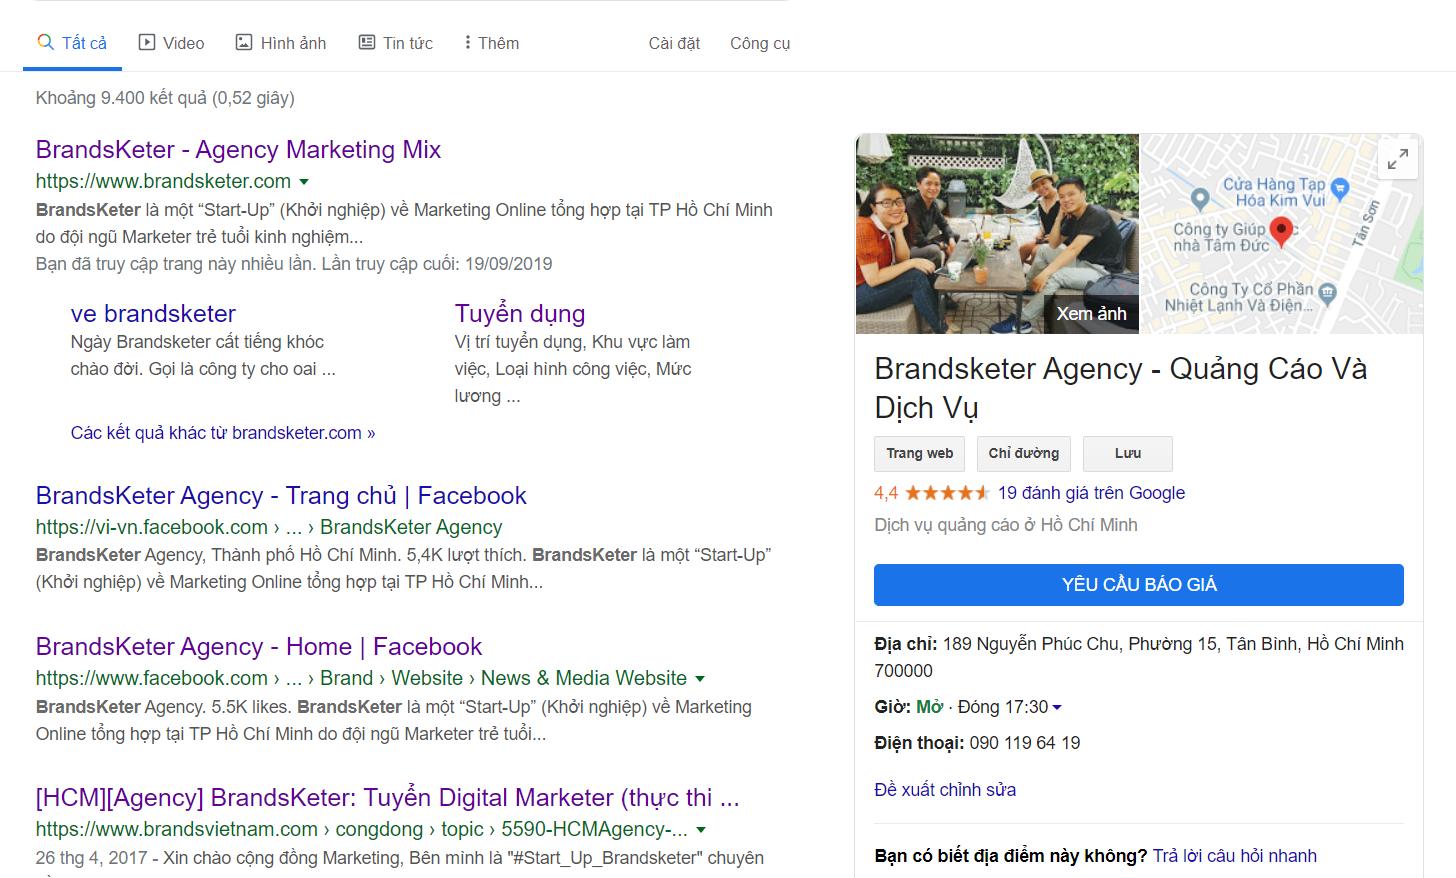This screenshot has width=1456, height=878.
Task: Click the Trang web button
Action: pos(920,454)
